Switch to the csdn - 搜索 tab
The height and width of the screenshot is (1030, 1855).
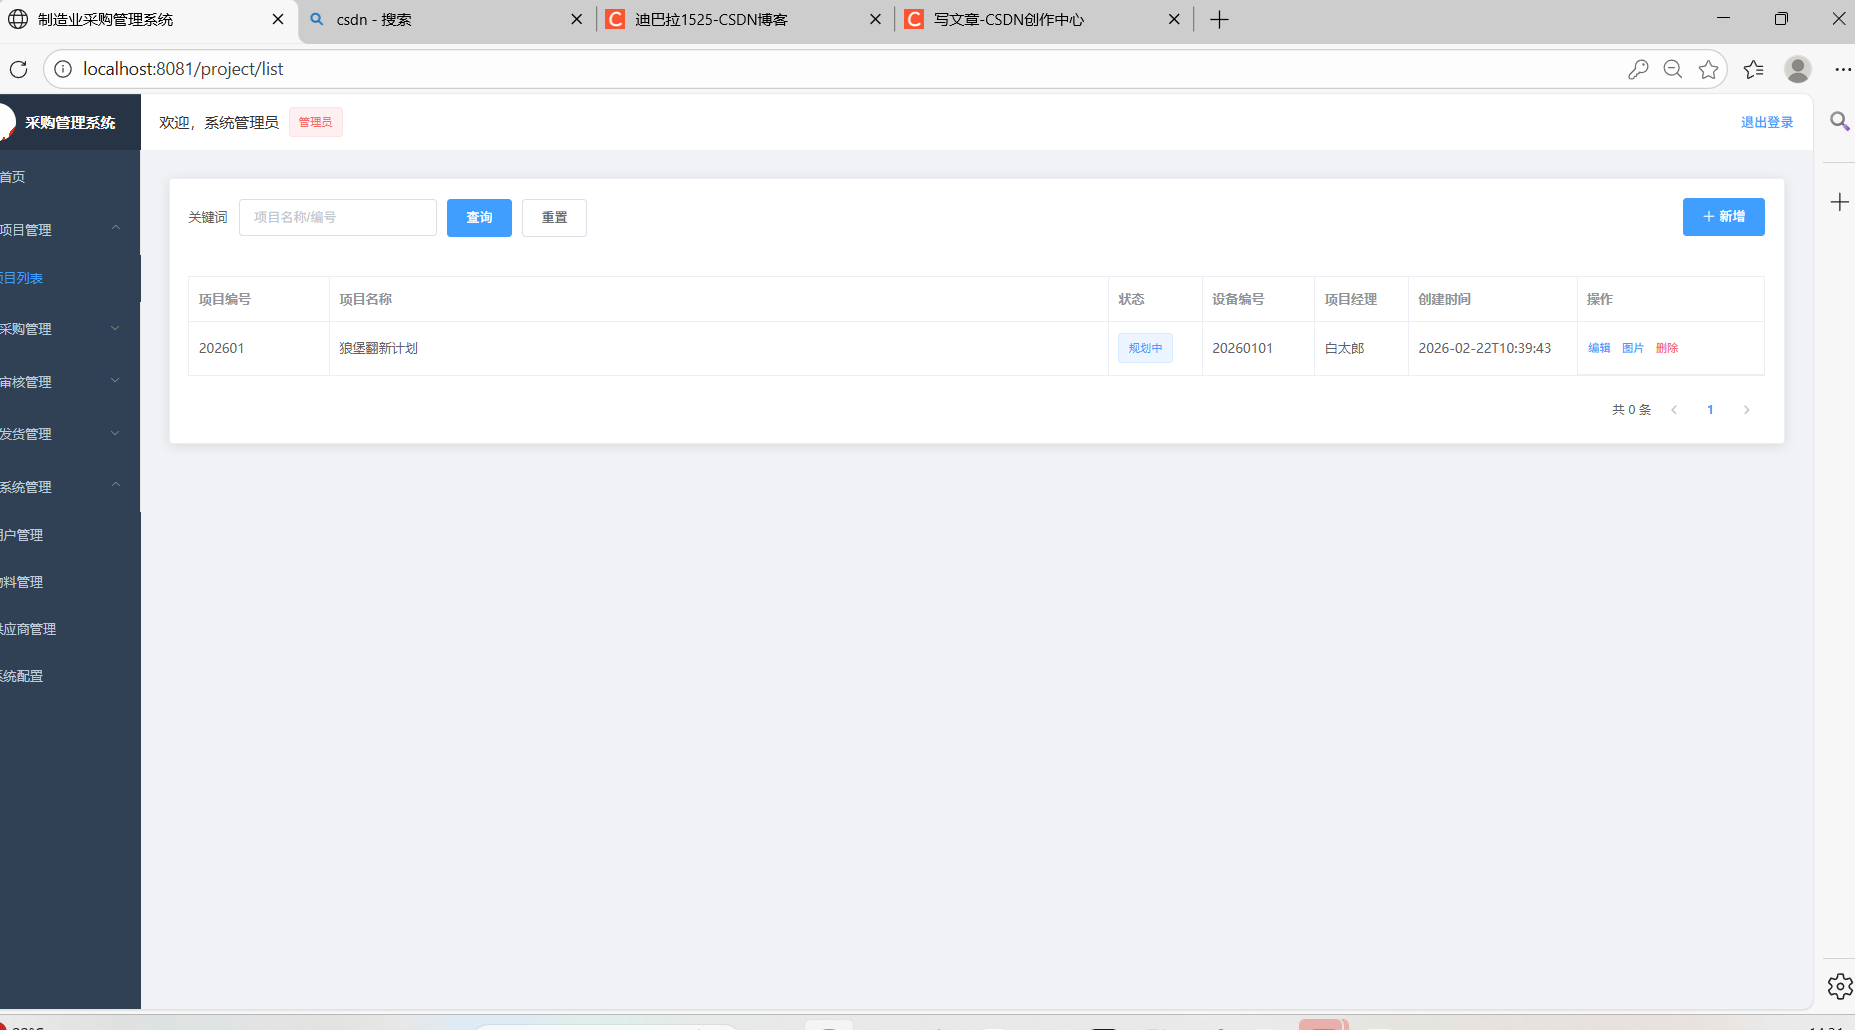tap(447, 19)
